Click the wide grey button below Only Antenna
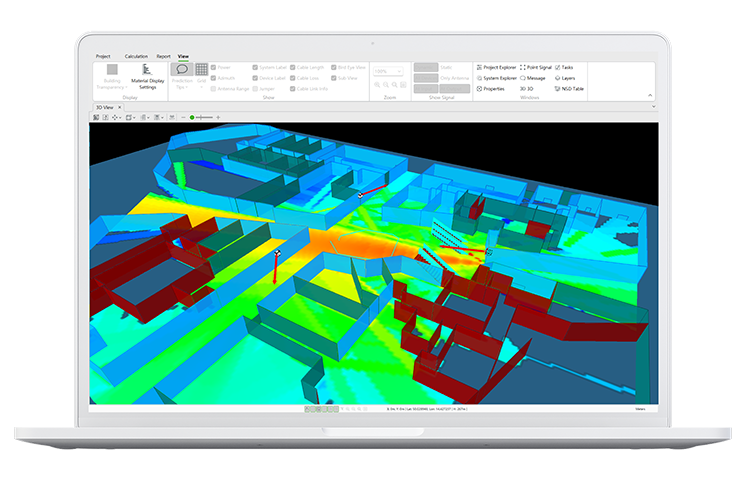 455,89
